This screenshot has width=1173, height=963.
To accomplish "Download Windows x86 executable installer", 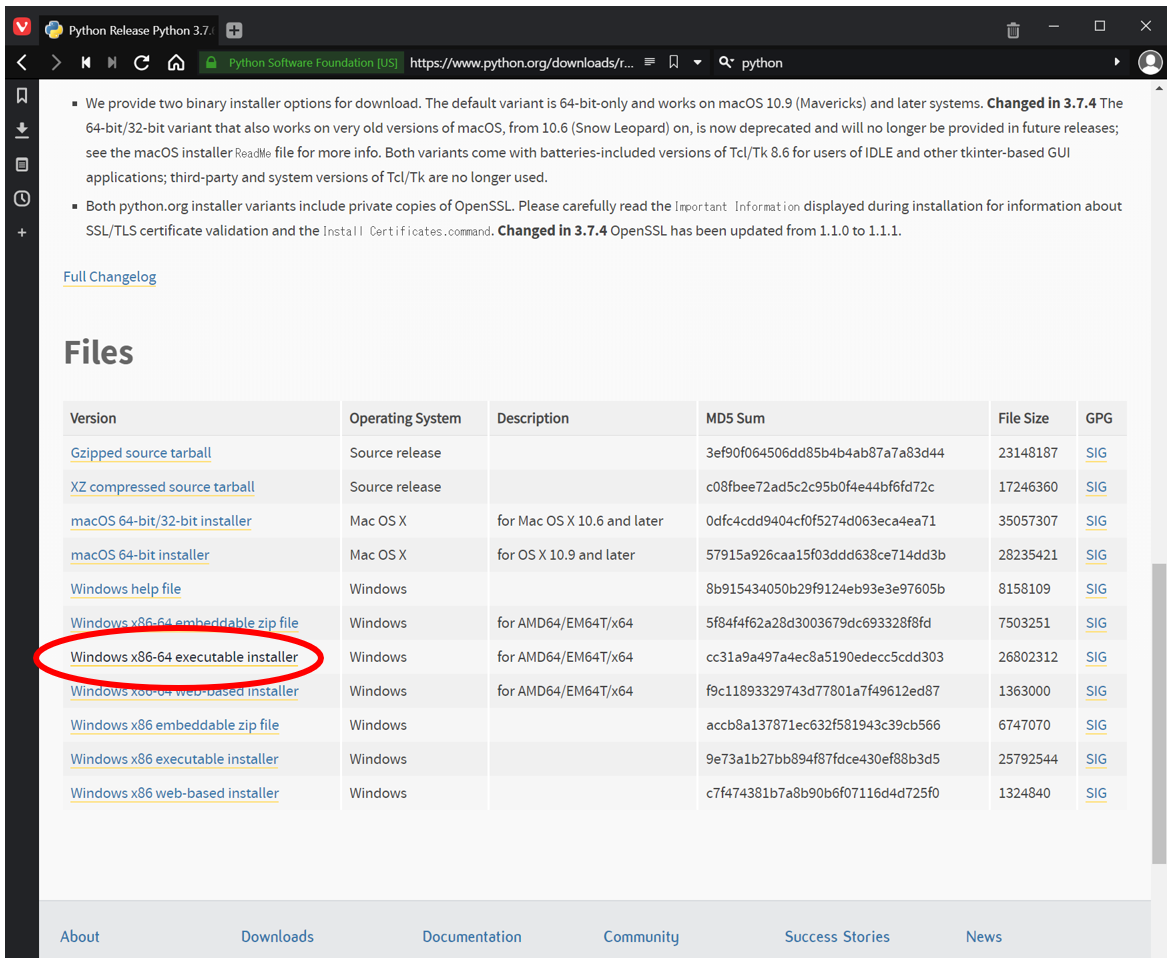I will click(174, 759).
